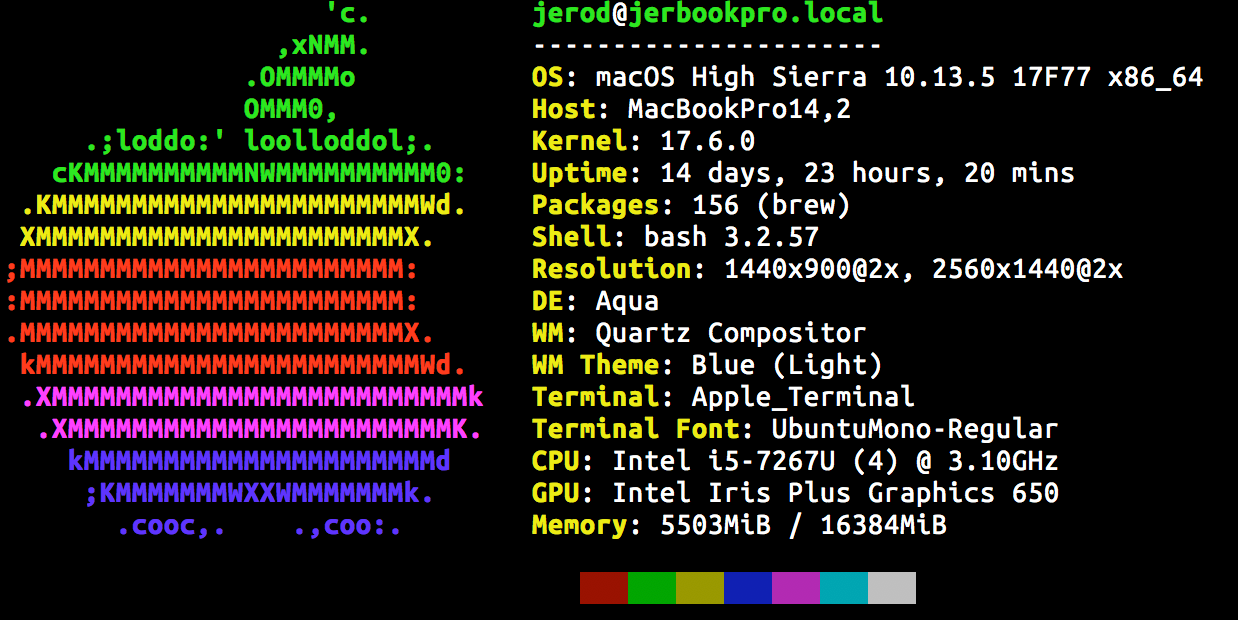Click the light gray palette swatch
The width and height of the screenshot is (1238, 620).
tap(891, 588)
